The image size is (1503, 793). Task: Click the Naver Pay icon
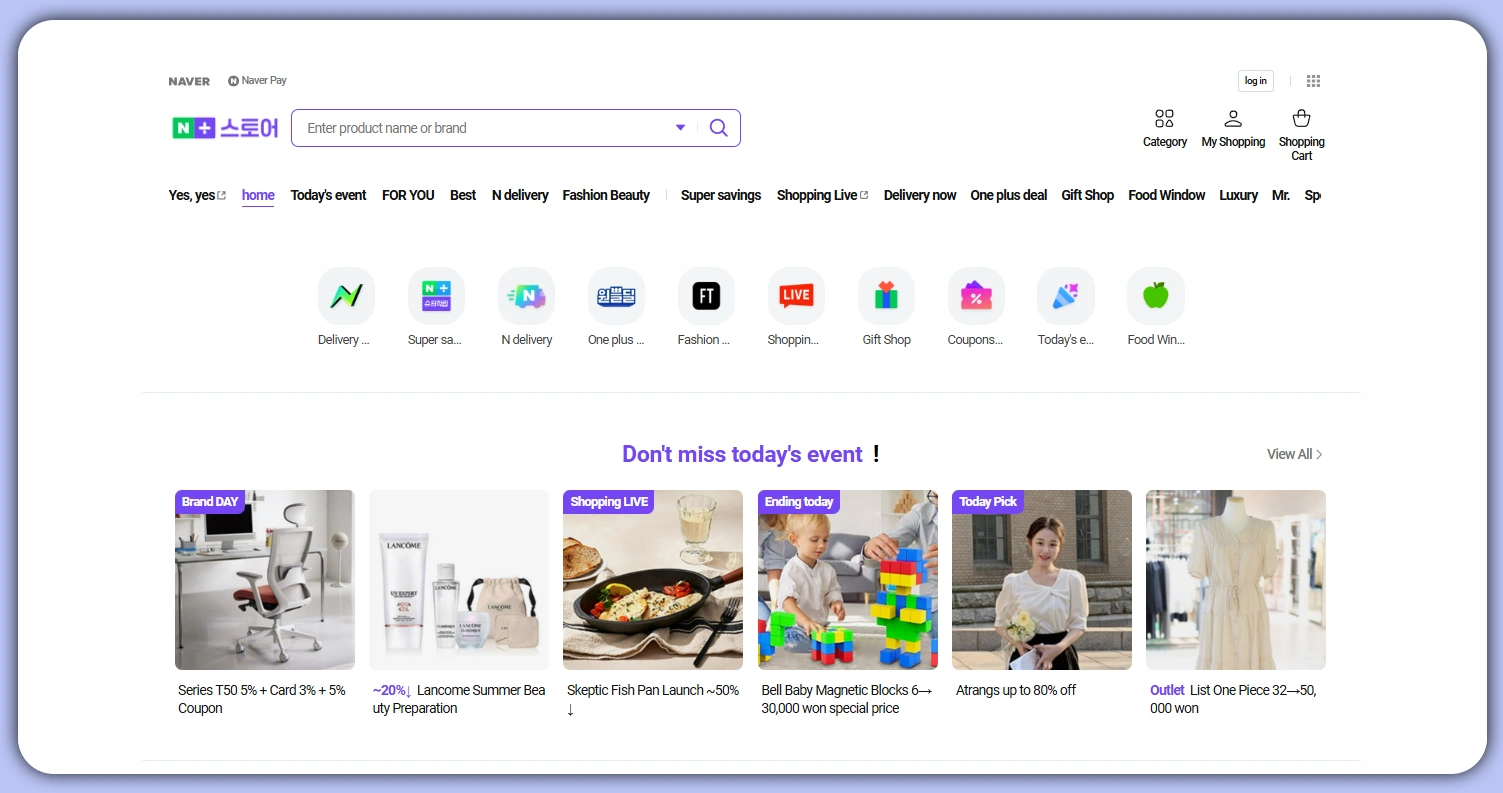point(233,80)
